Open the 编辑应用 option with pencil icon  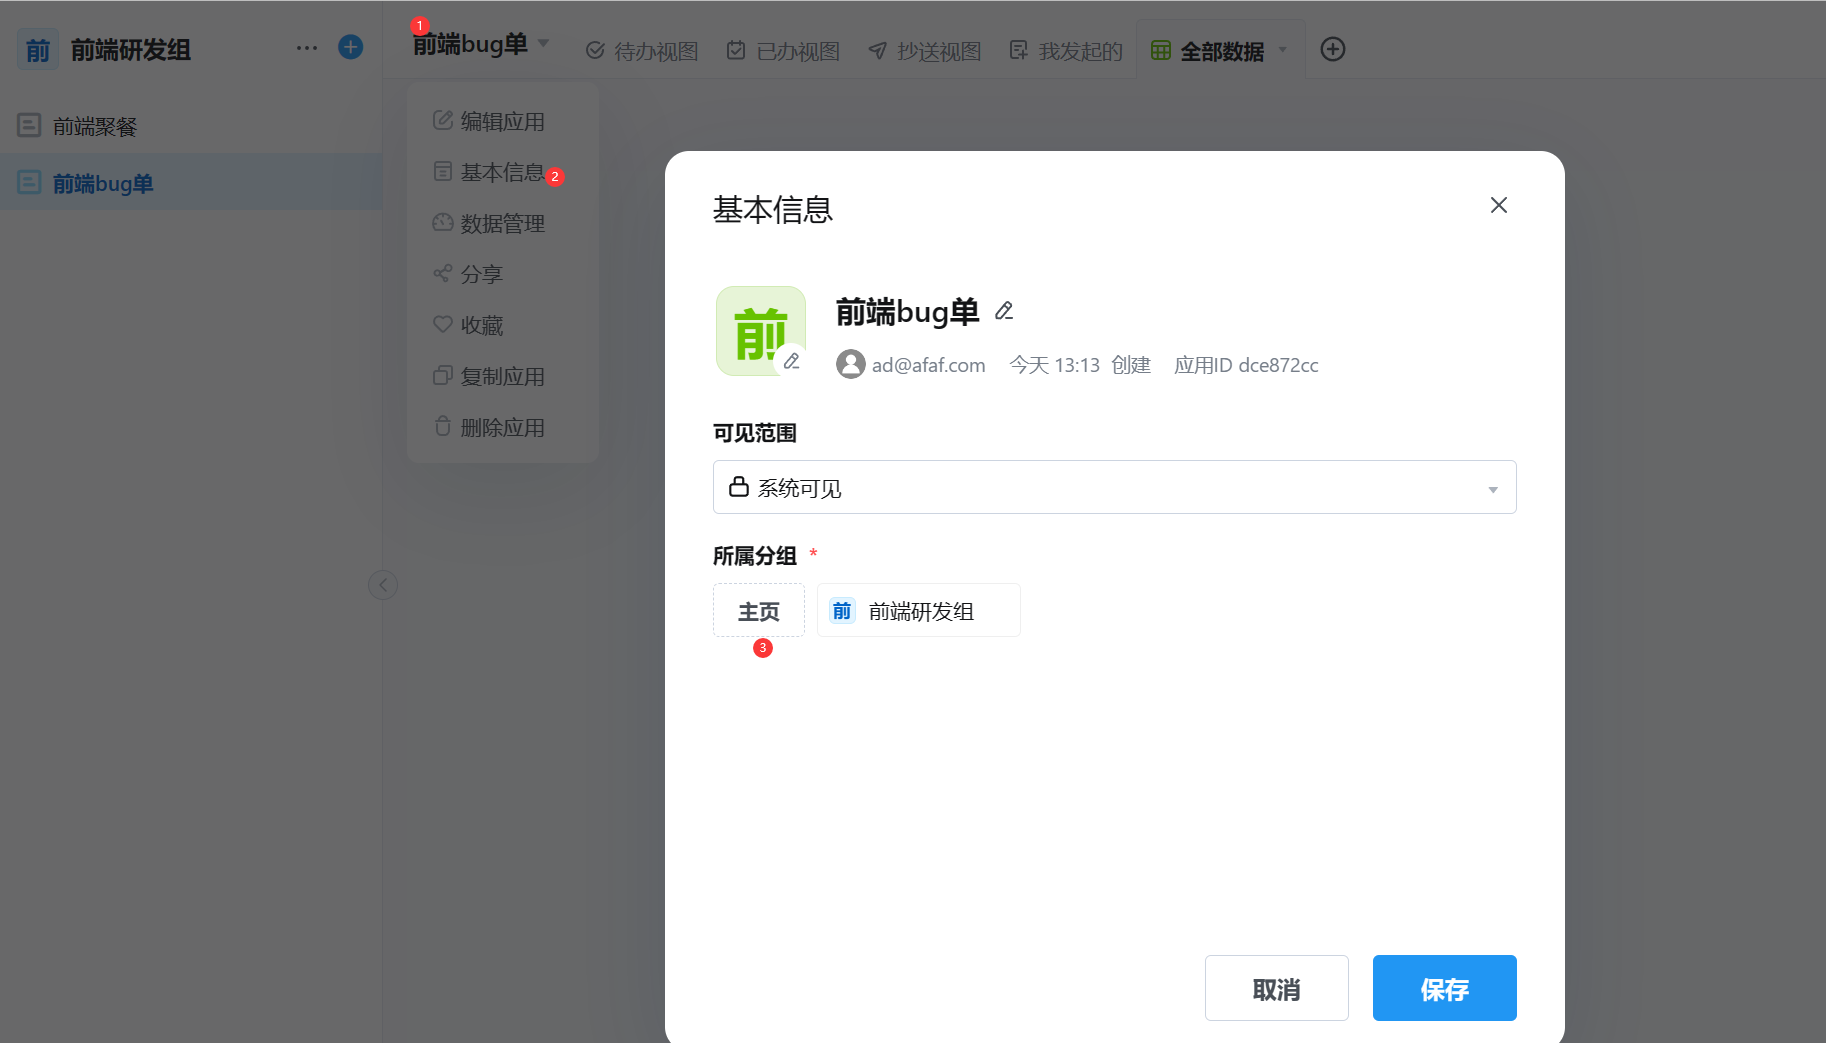tap(500, 120)
